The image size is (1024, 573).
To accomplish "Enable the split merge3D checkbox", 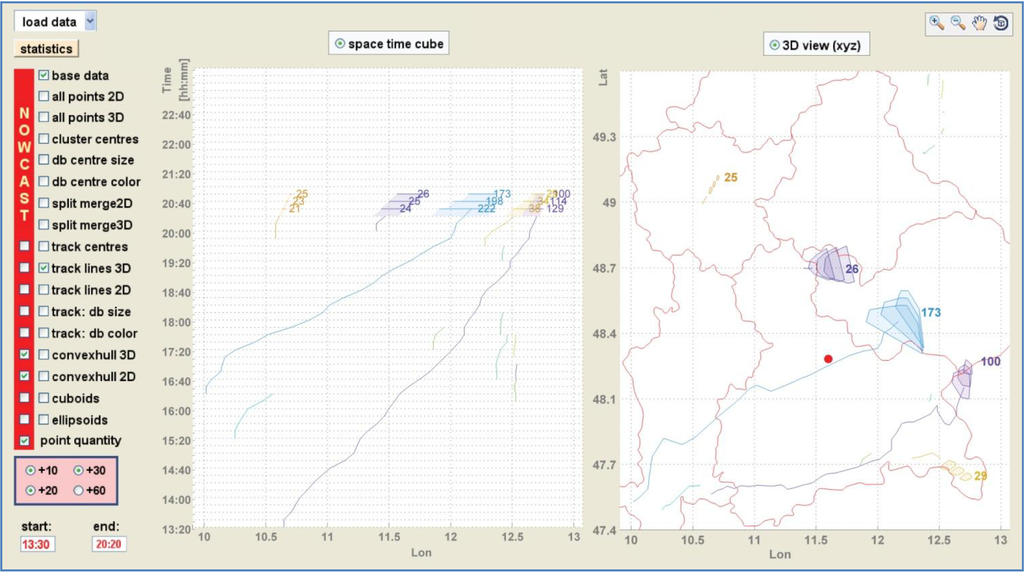I will tap(44, 225).
